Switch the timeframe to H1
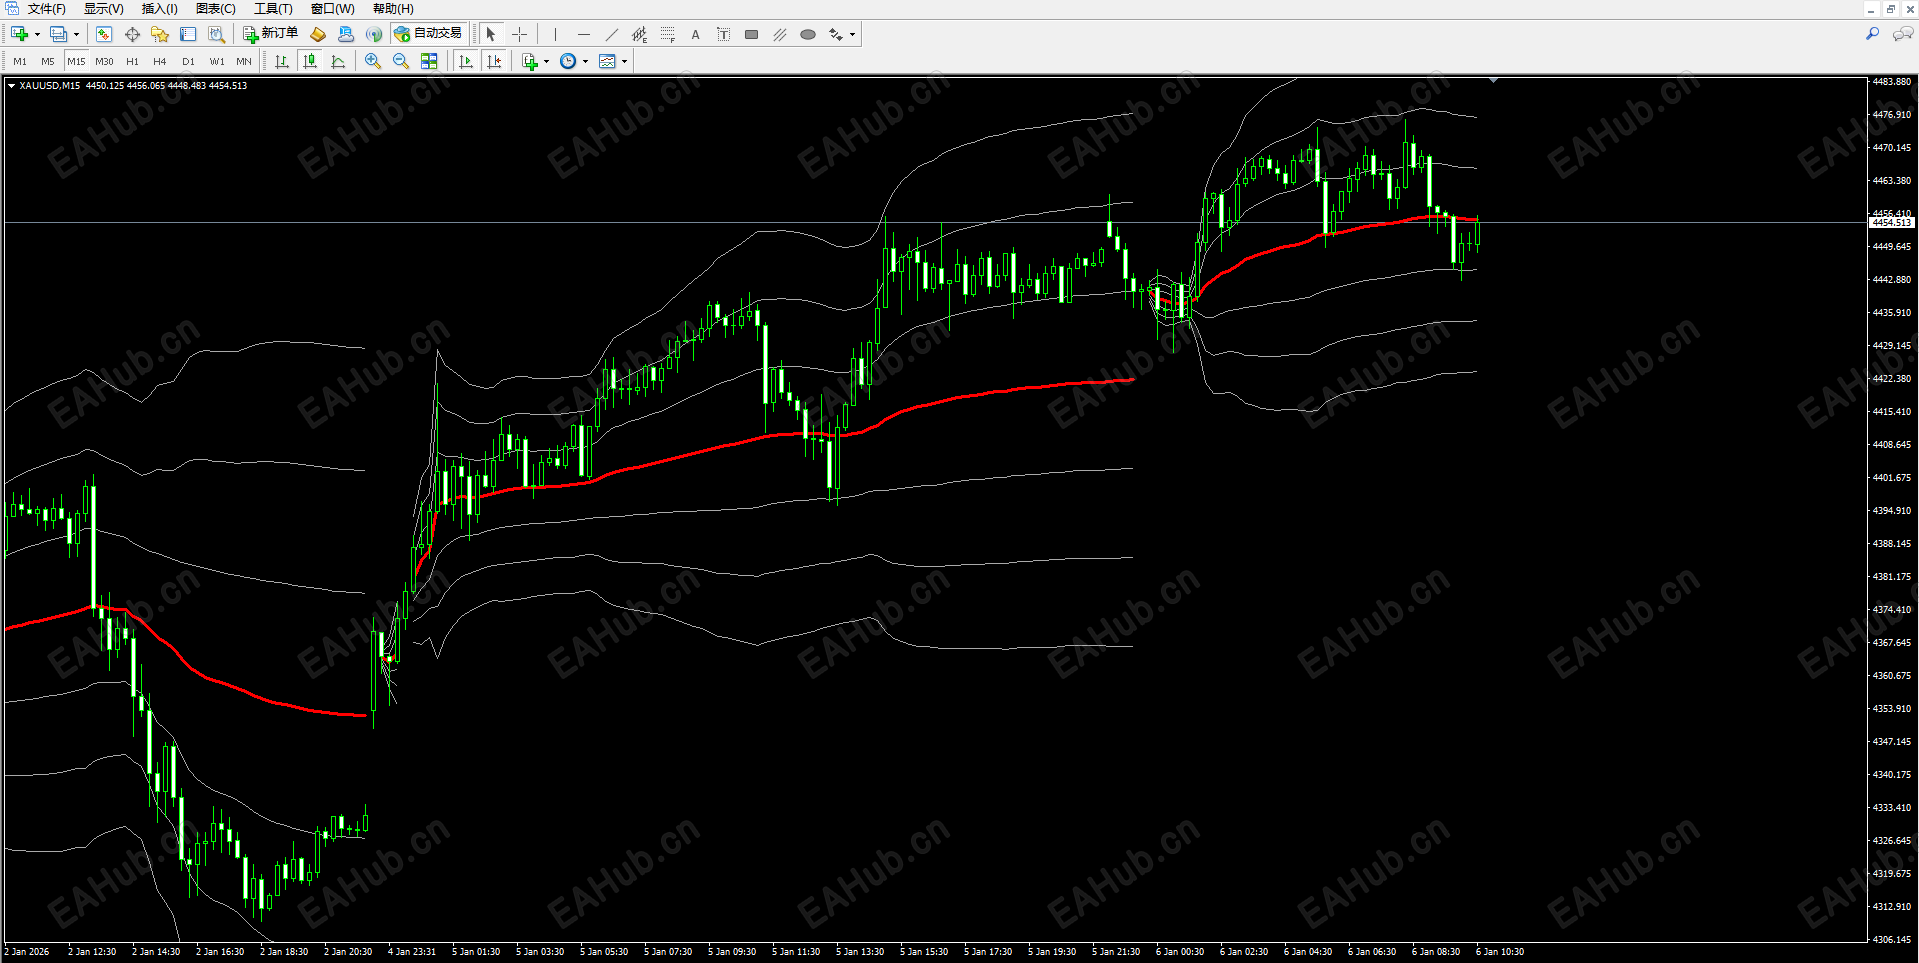Viewport: 1919px width, 963px height. 132,61
